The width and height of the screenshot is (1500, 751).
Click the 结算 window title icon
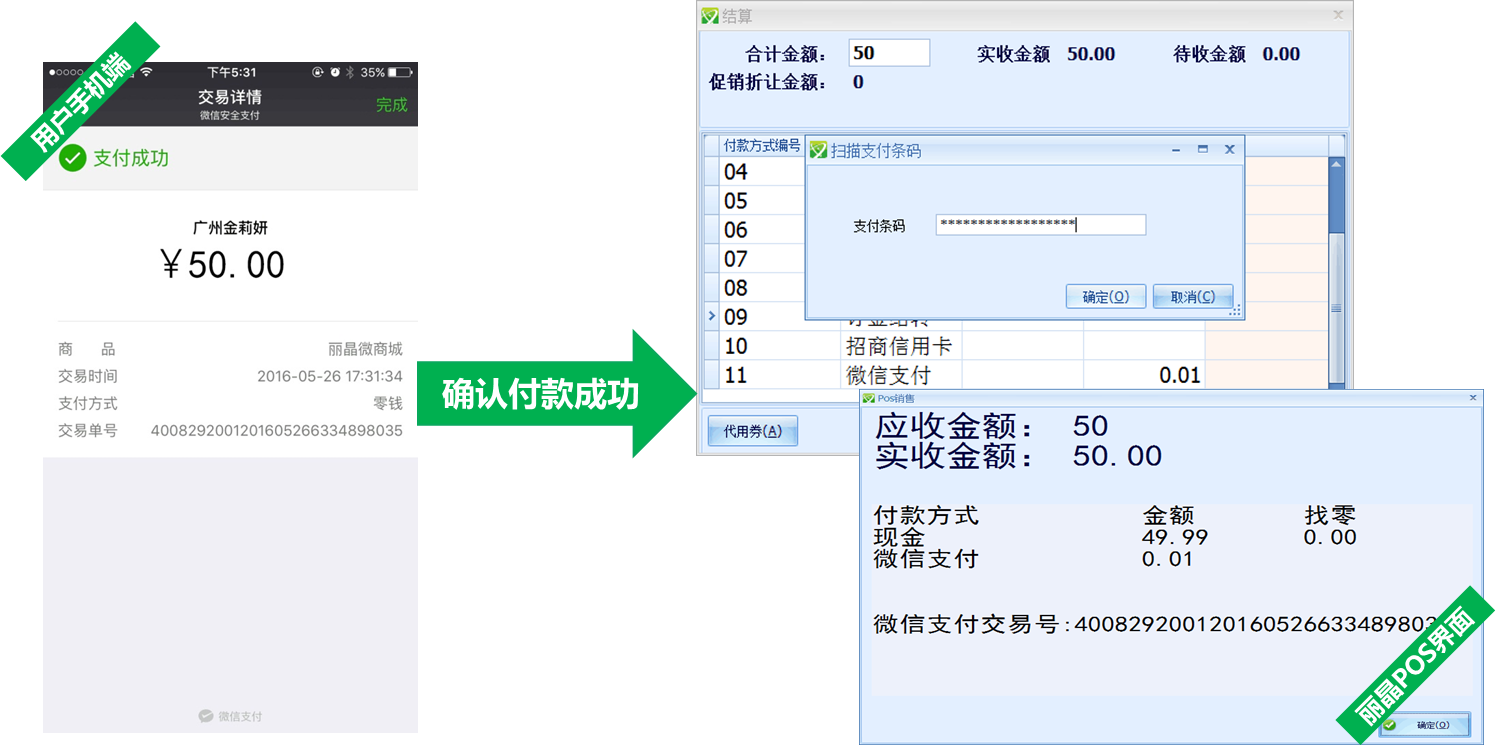[710, 15]
